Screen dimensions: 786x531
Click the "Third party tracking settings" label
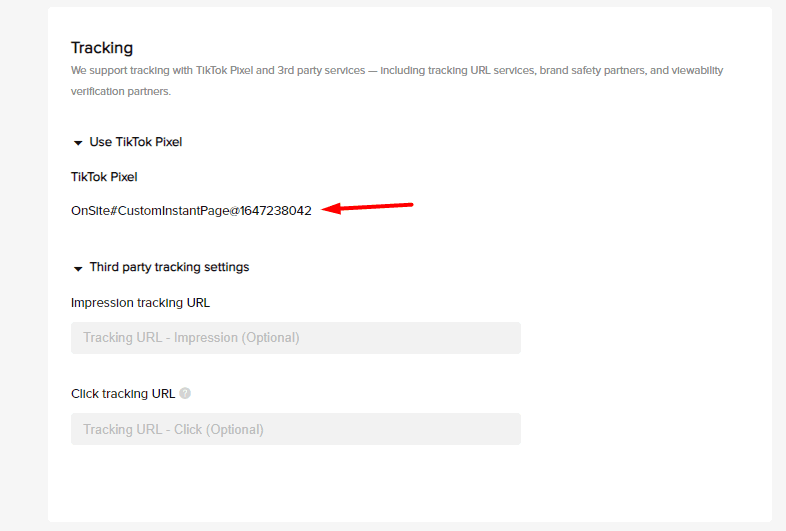(169, 267)
